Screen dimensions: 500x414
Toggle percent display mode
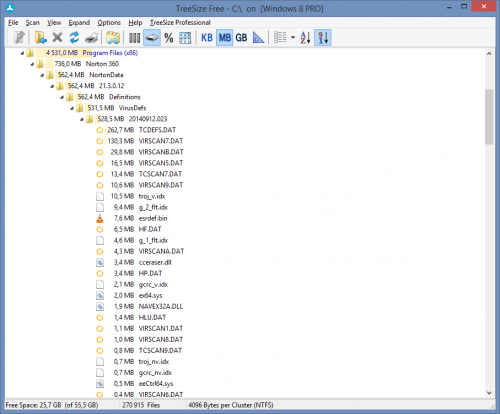point(169,38)
